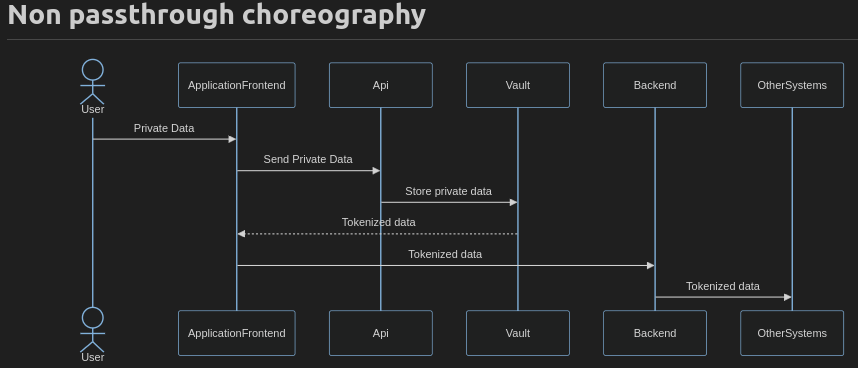Click the arrowhead pointing at Vault lifeline
Image resolution: width=858 pixels, height=368 pixels.
pyautogui.click(x=513, y=202)
